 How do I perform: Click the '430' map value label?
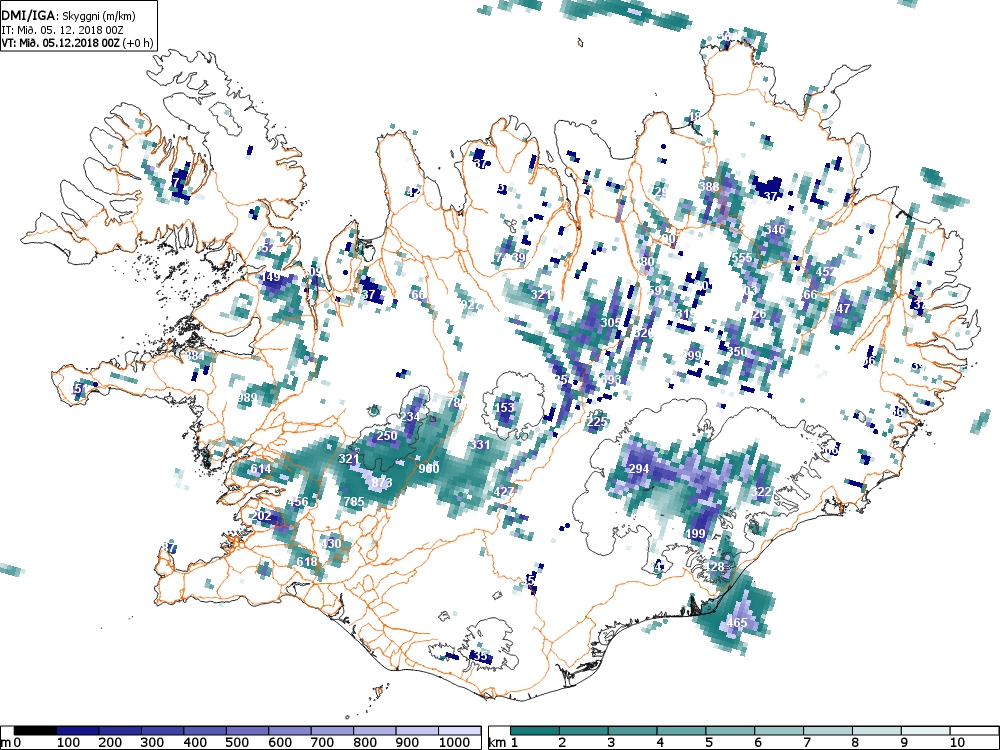point(331,543)
